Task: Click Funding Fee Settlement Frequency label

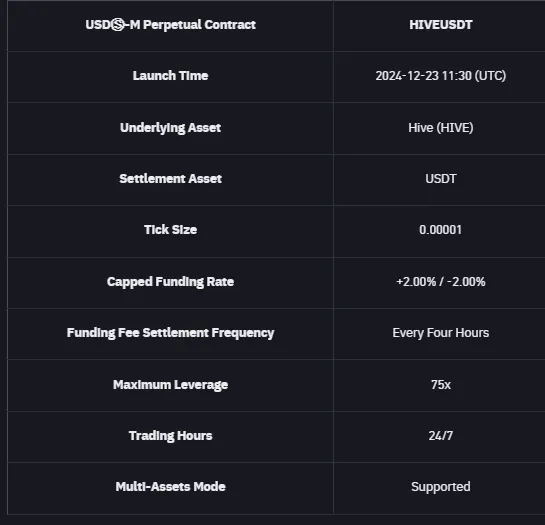Action: click(170, 333)
